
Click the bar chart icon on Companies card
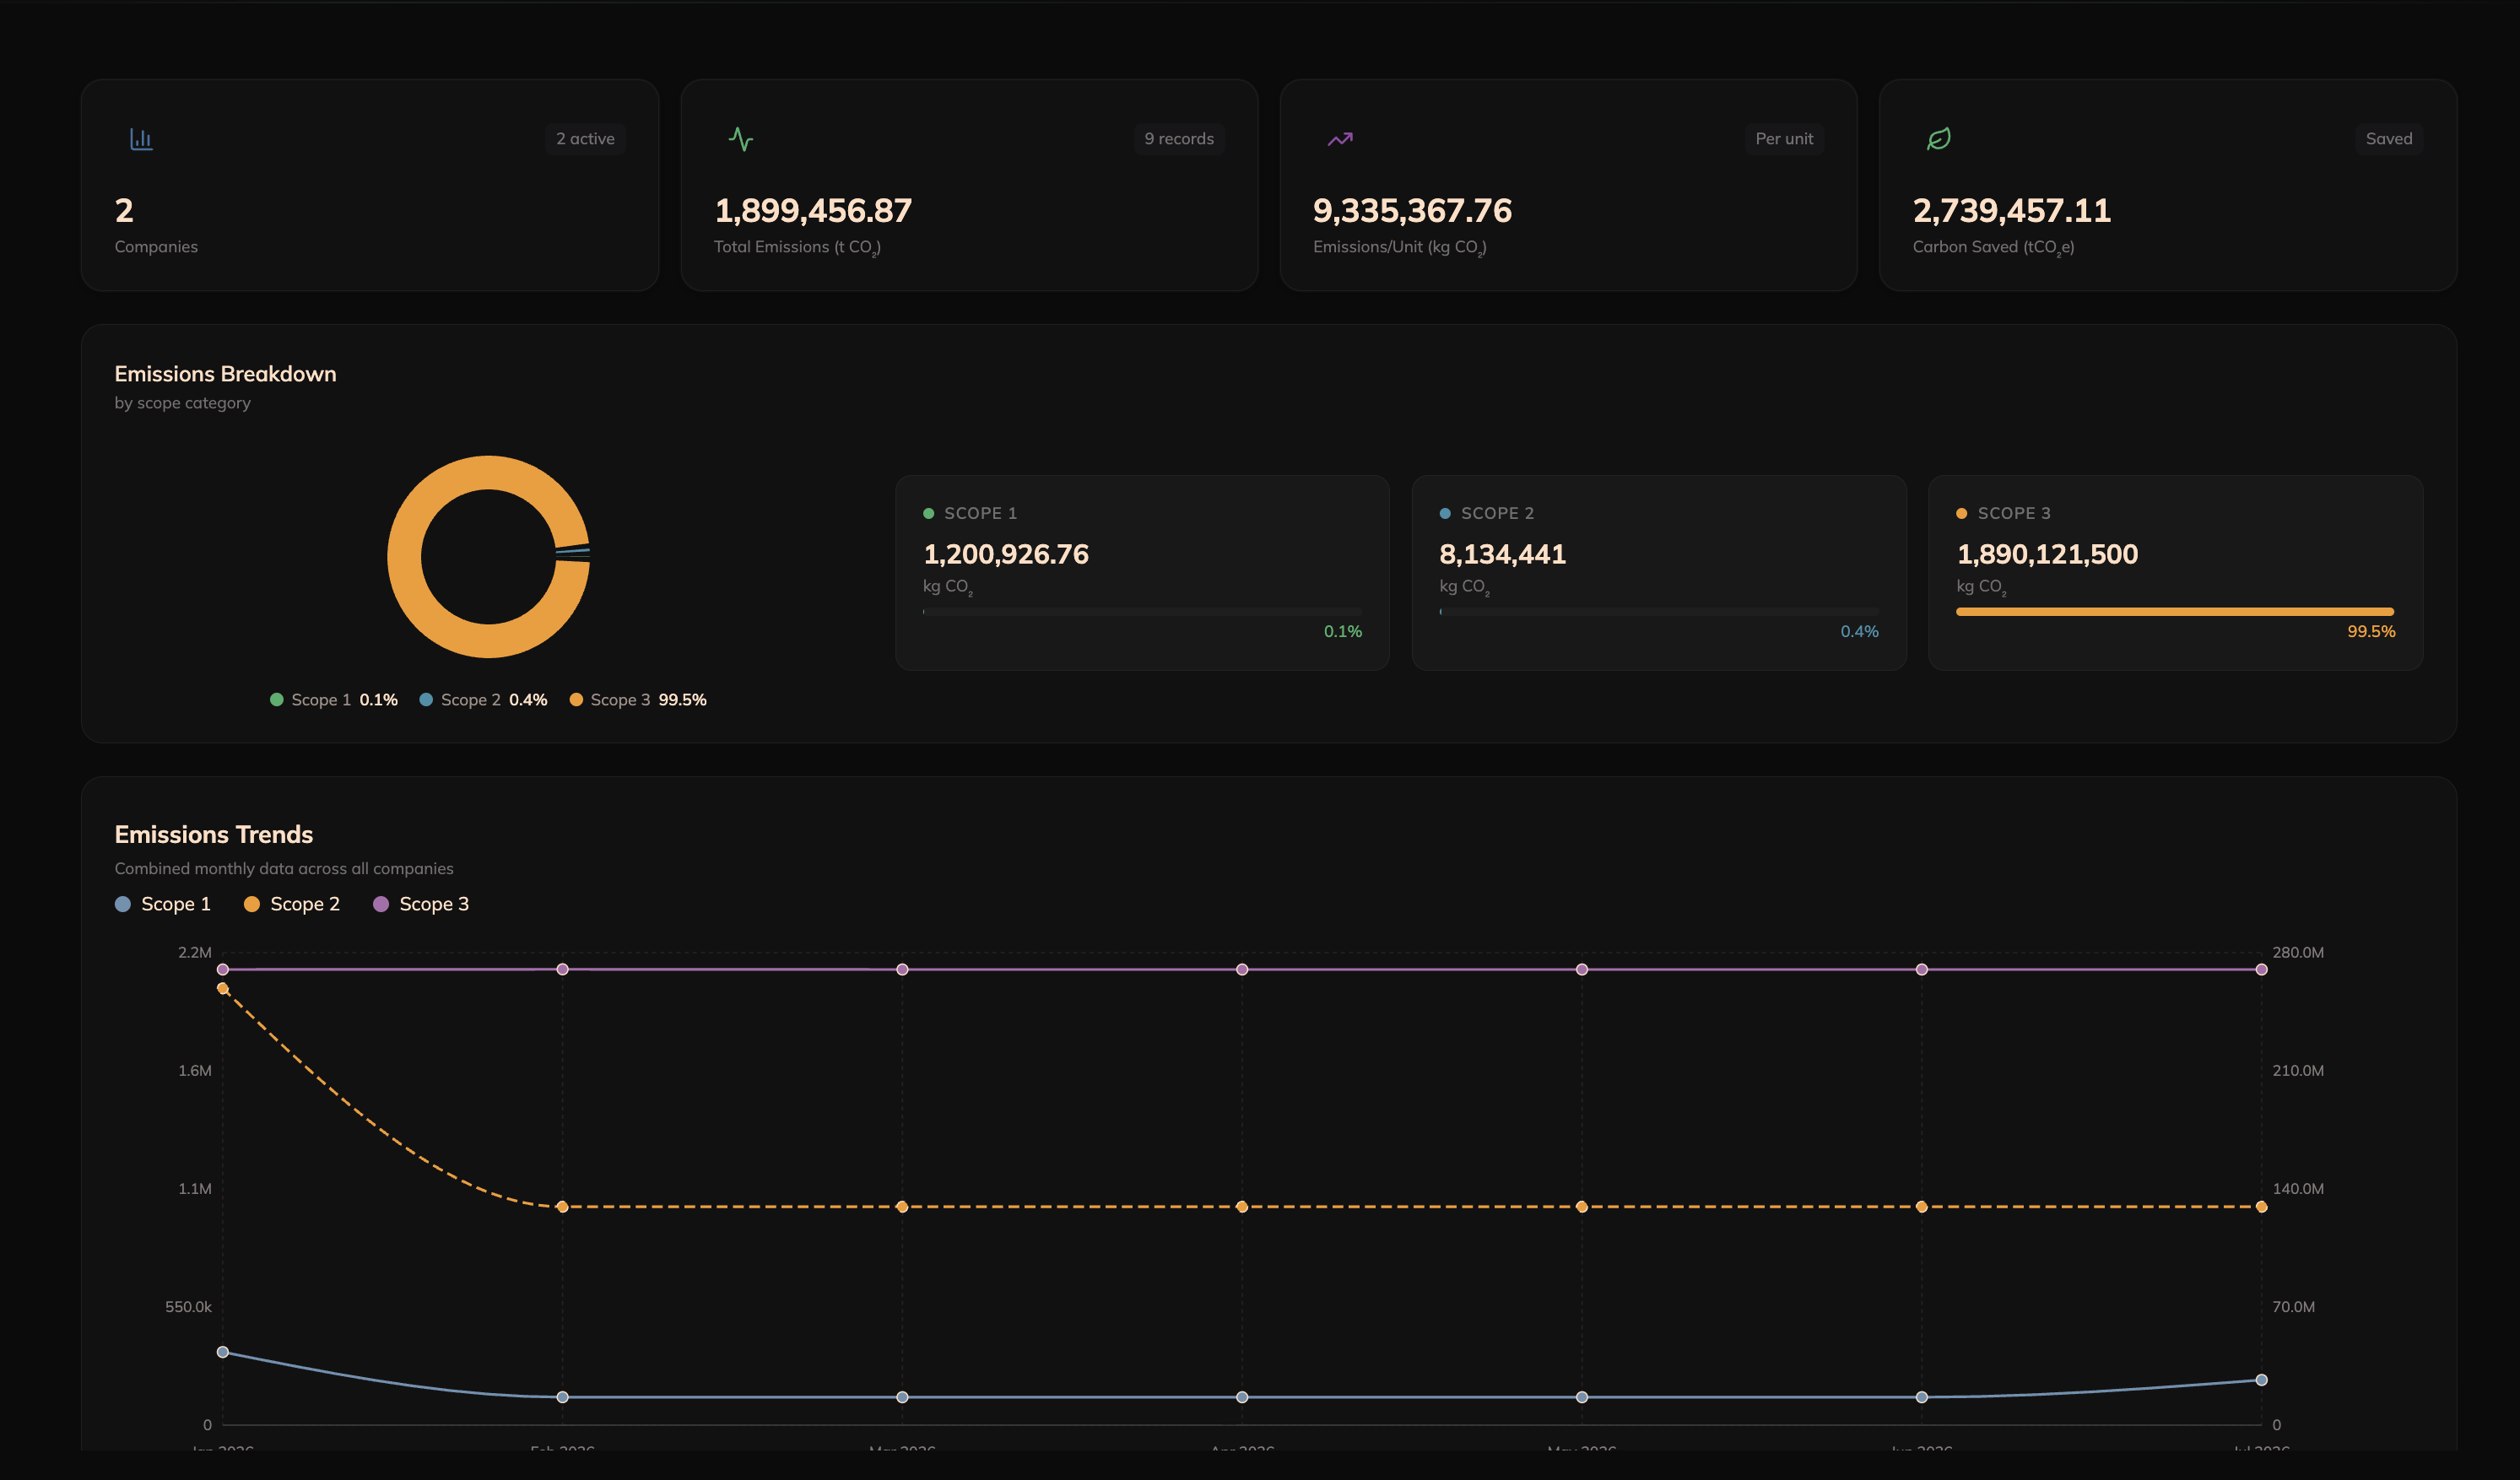point(141,139)
